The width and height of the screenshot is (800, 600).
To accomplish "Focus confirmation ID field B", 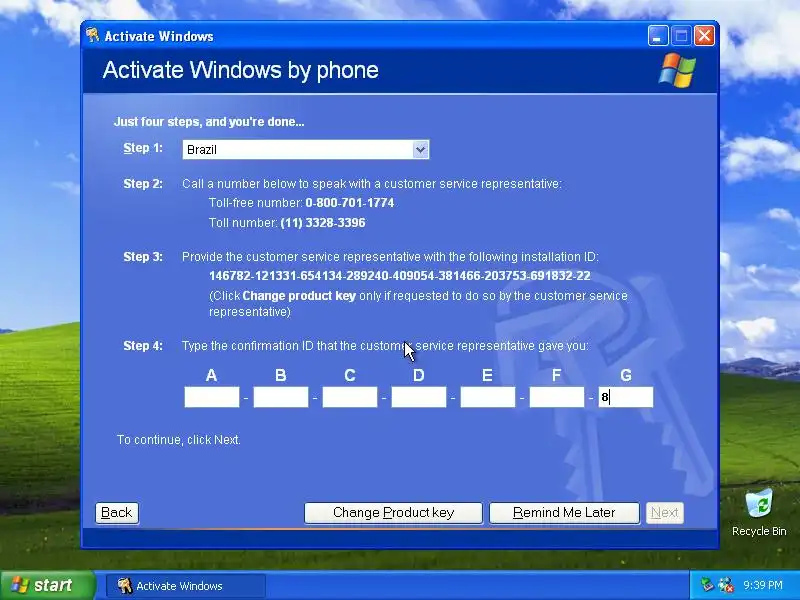I will click(x=281, y=397).
